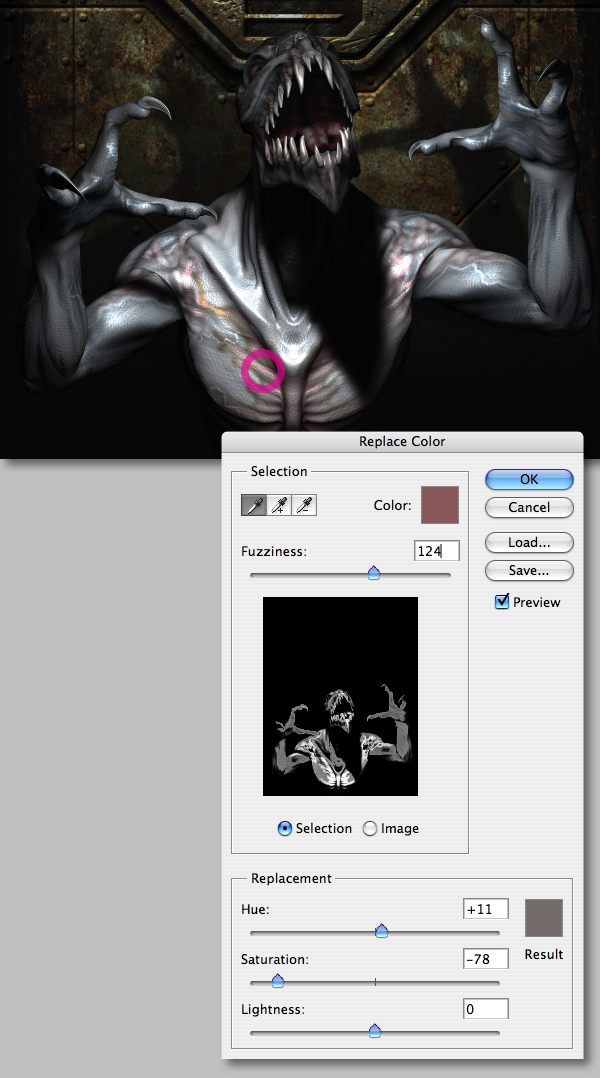Click the Hue slider handle
The height and width of the screenshot is (1078, 600).
381,932
